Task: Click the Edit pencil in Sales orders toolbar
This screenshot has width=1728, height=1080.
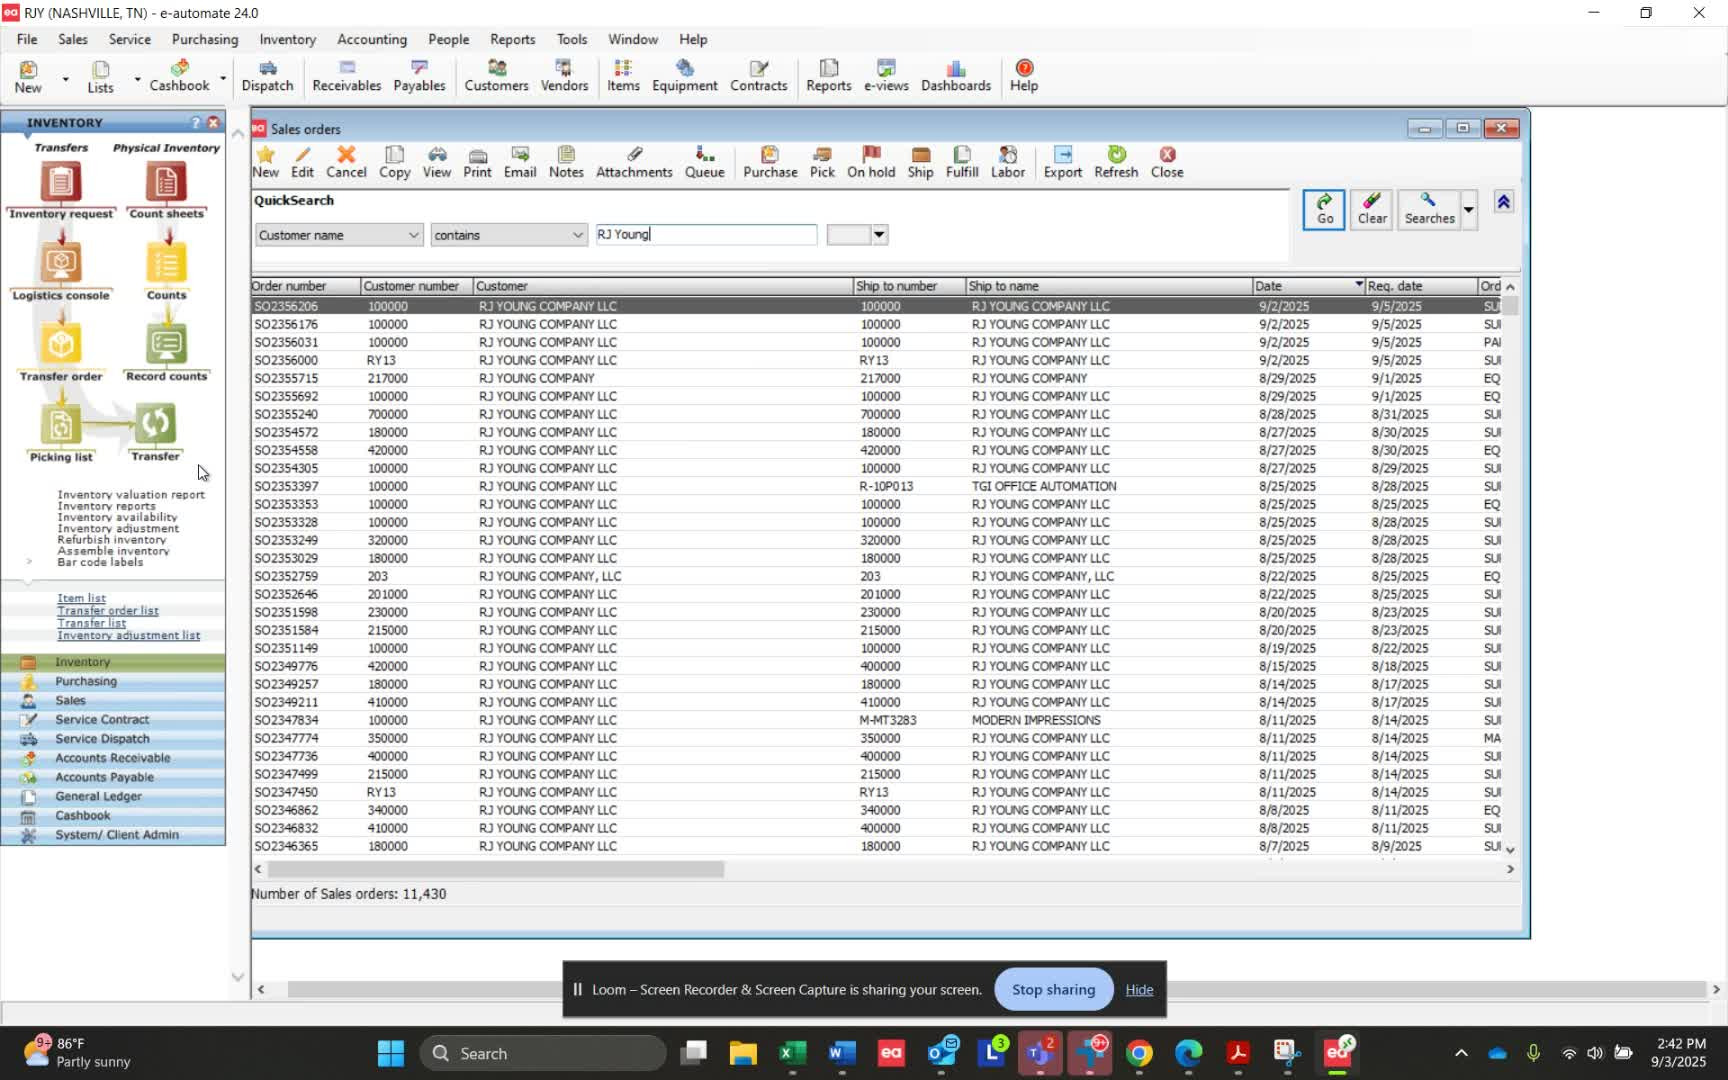Action: coord(302,162)
